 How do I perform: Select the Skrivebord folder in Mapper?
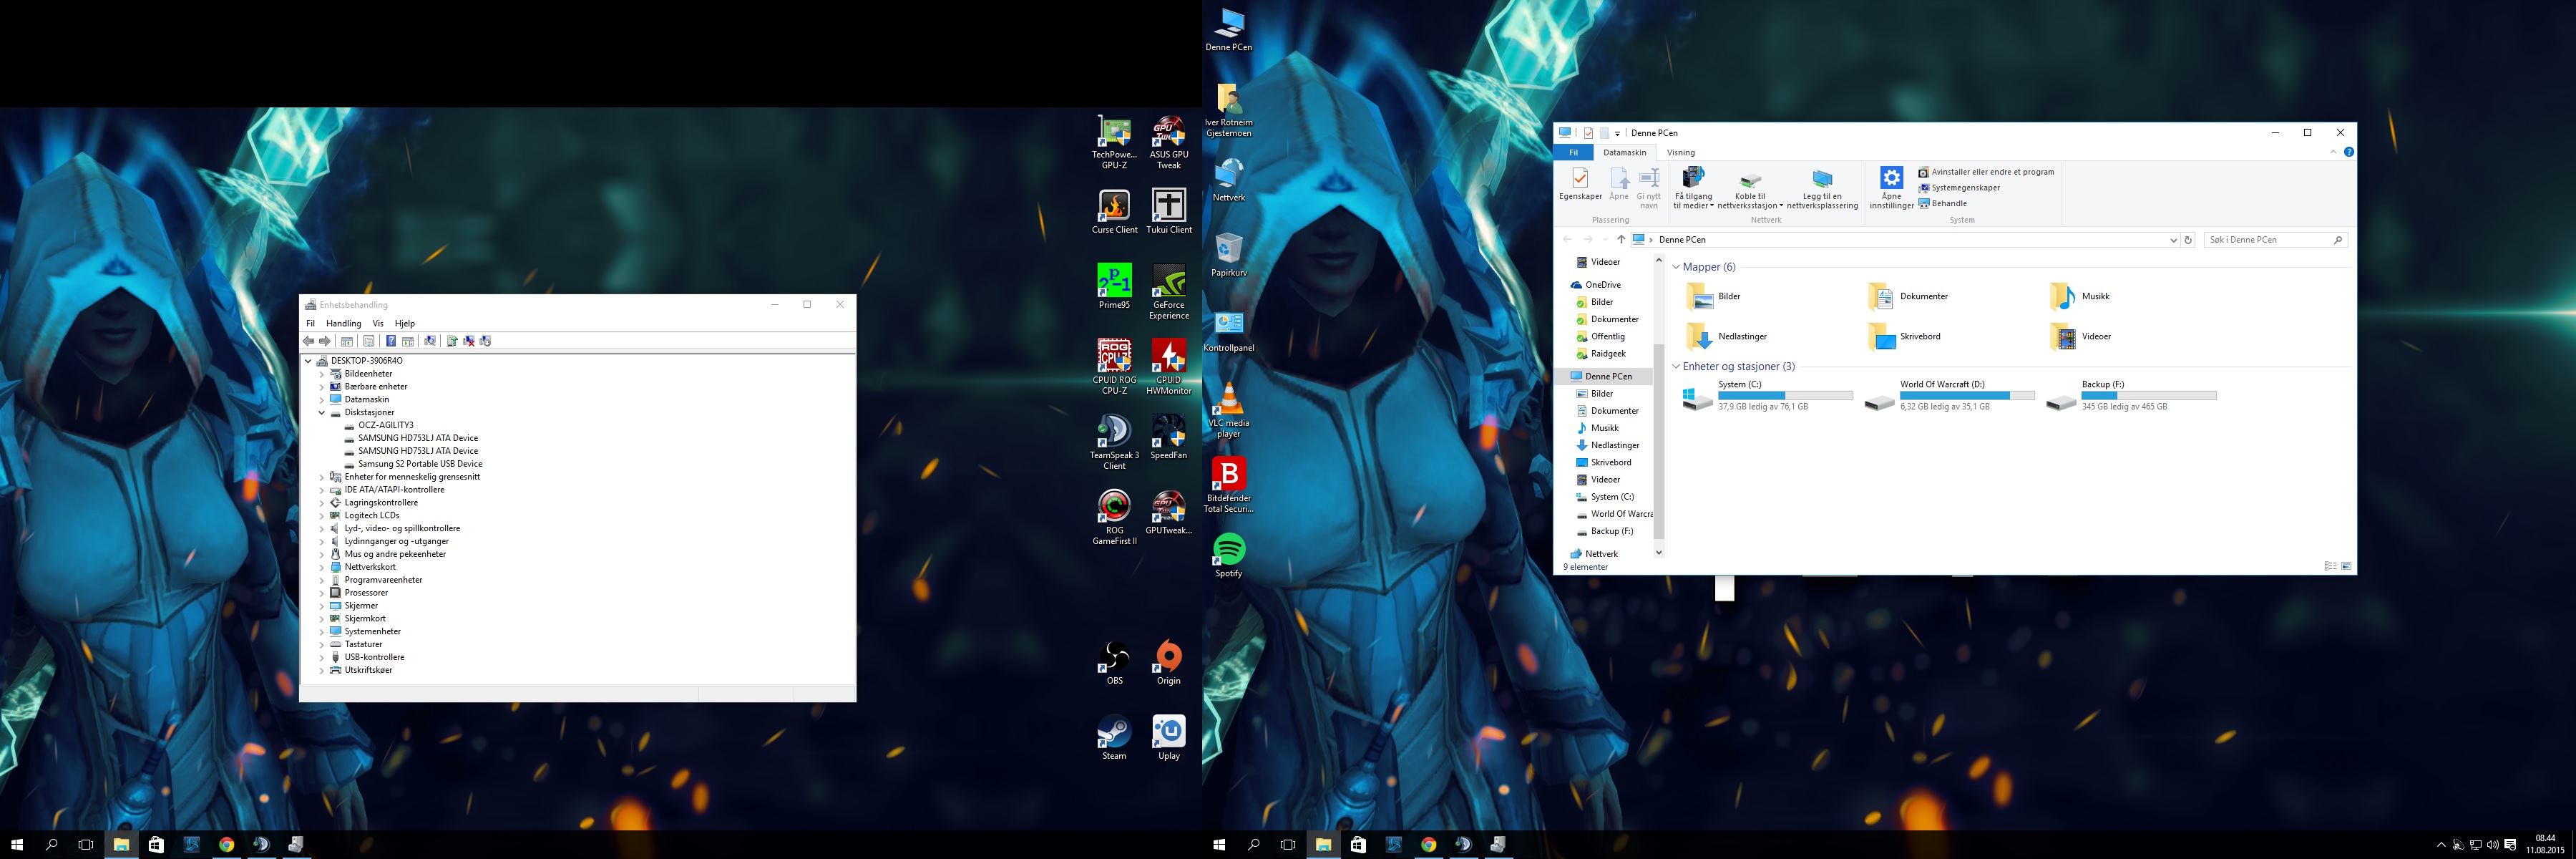1906,337
